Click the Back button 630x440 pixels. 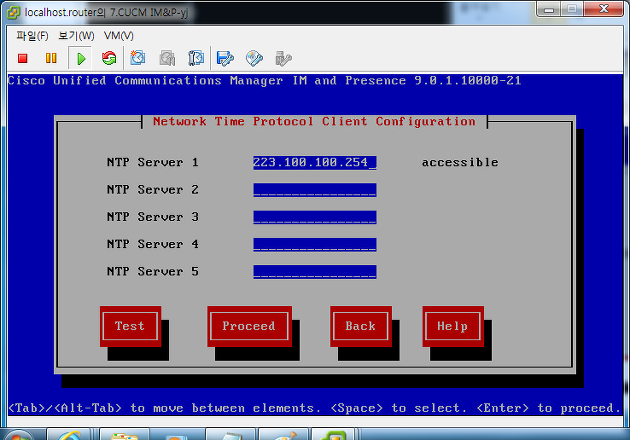coord(361,326)
